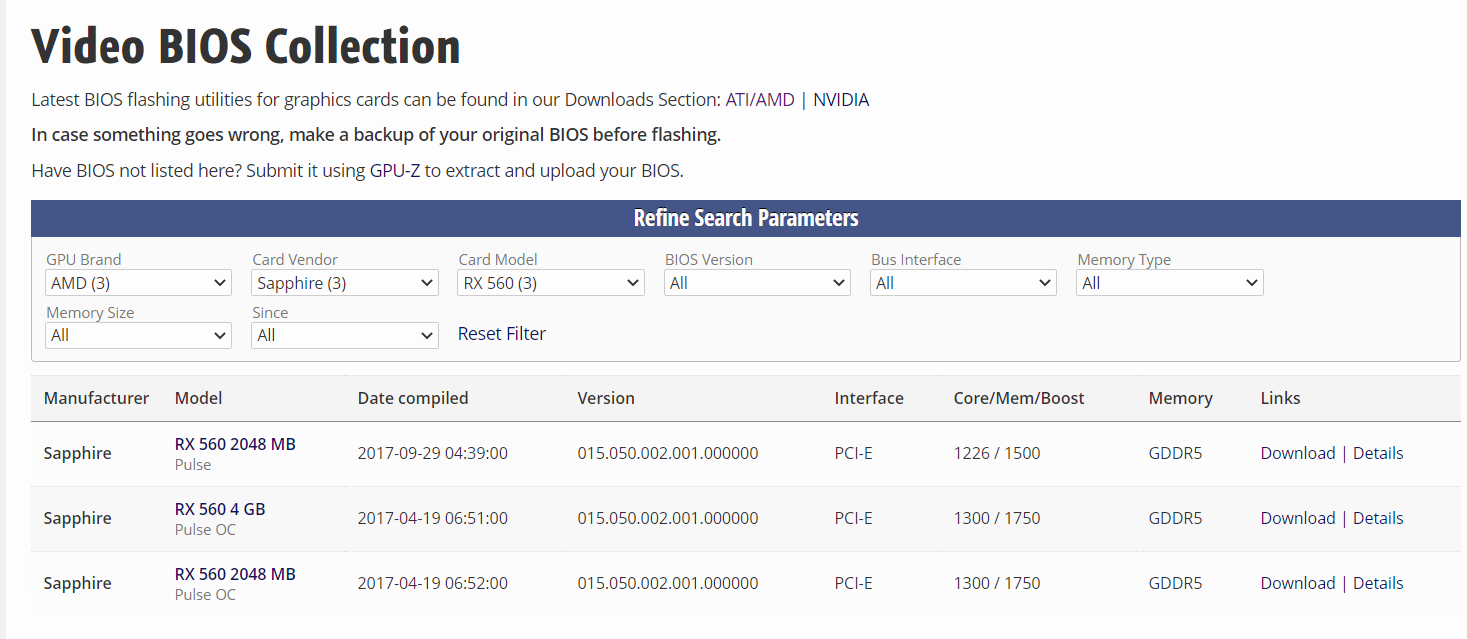Click the Core/Mem/Boost column header
Image resolution: width=1467 pixels, height=639 pixels.
[x=1019, y=398]
